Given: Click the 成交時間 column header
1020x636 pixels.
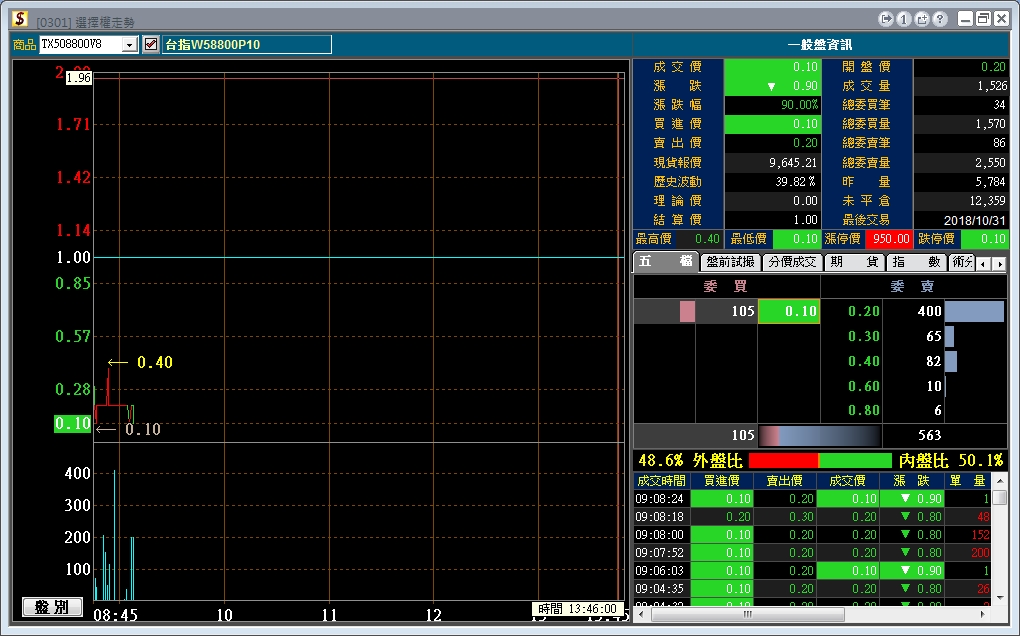Looking at the screenshot, I should coord(661,481).
